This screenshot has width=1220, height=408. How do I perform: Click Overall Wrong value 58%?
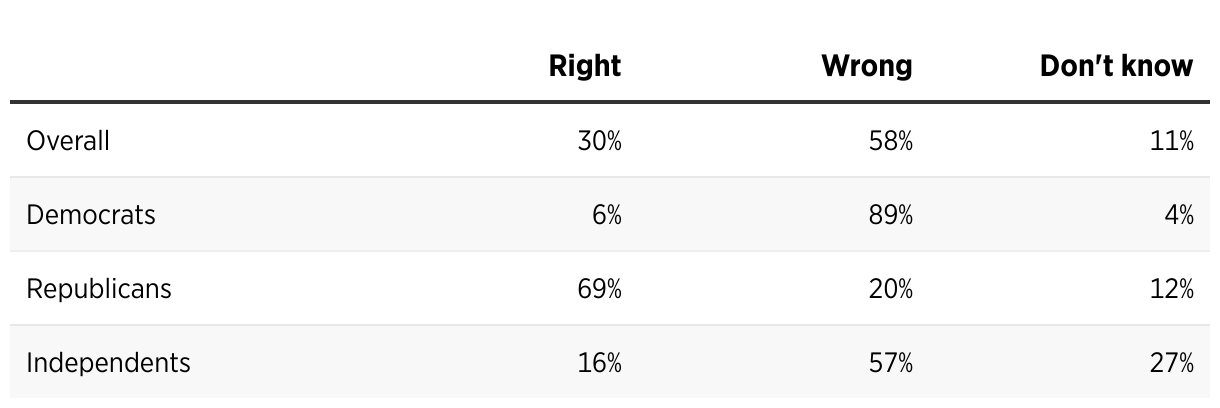point(891,141)
